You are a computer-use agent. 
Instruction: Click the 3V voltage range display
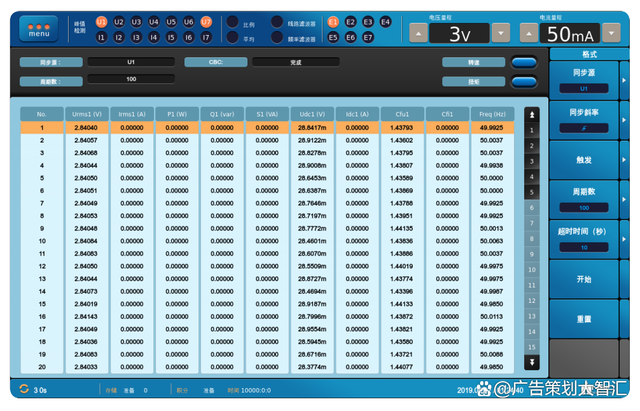point(460,33)
